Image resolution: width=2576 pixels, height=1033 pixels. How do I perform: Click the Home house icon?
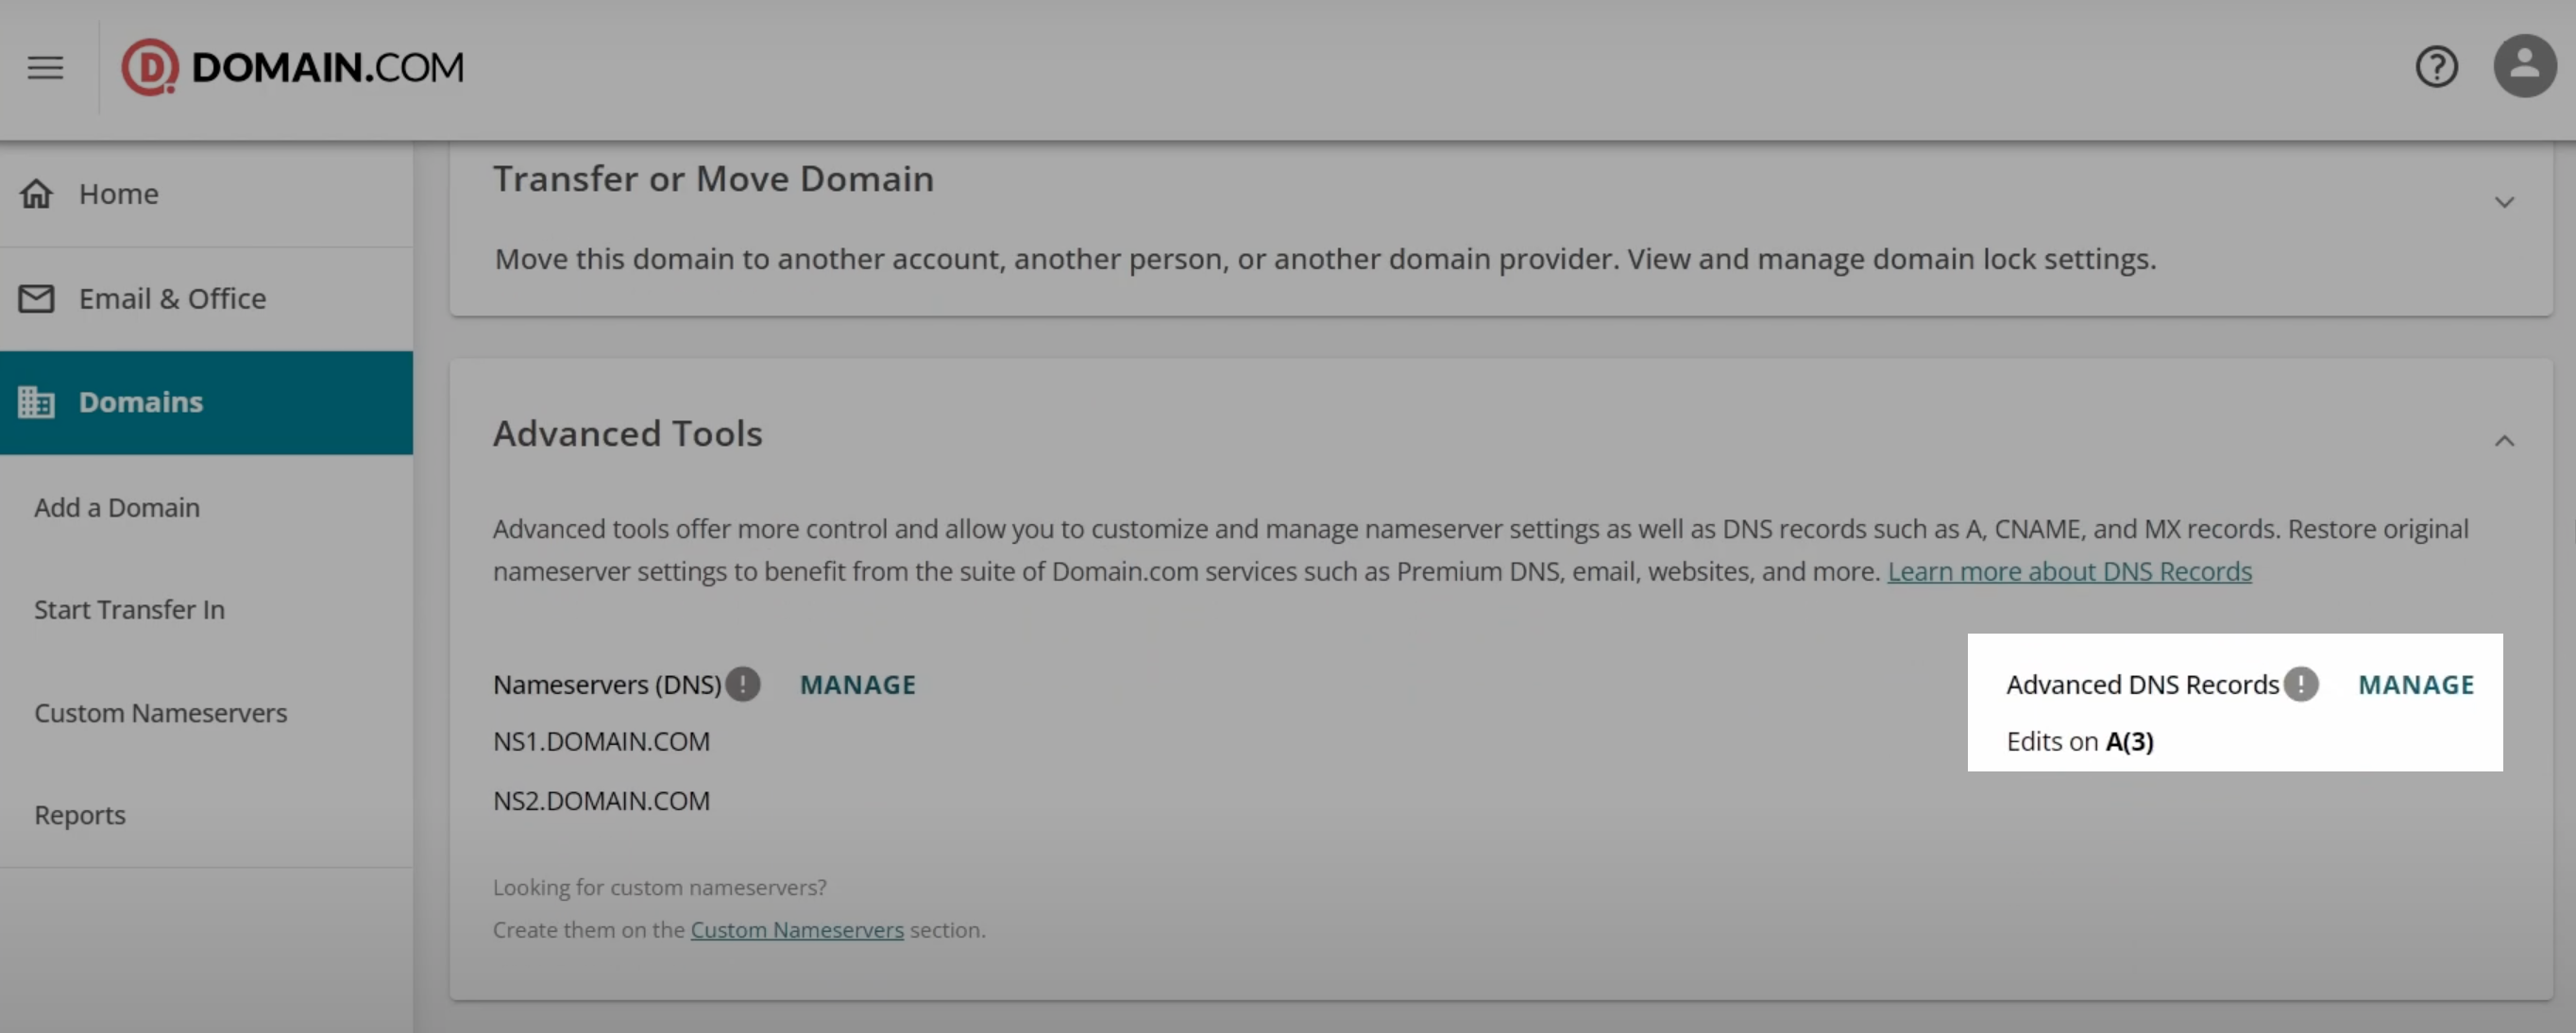coord(37,193)
